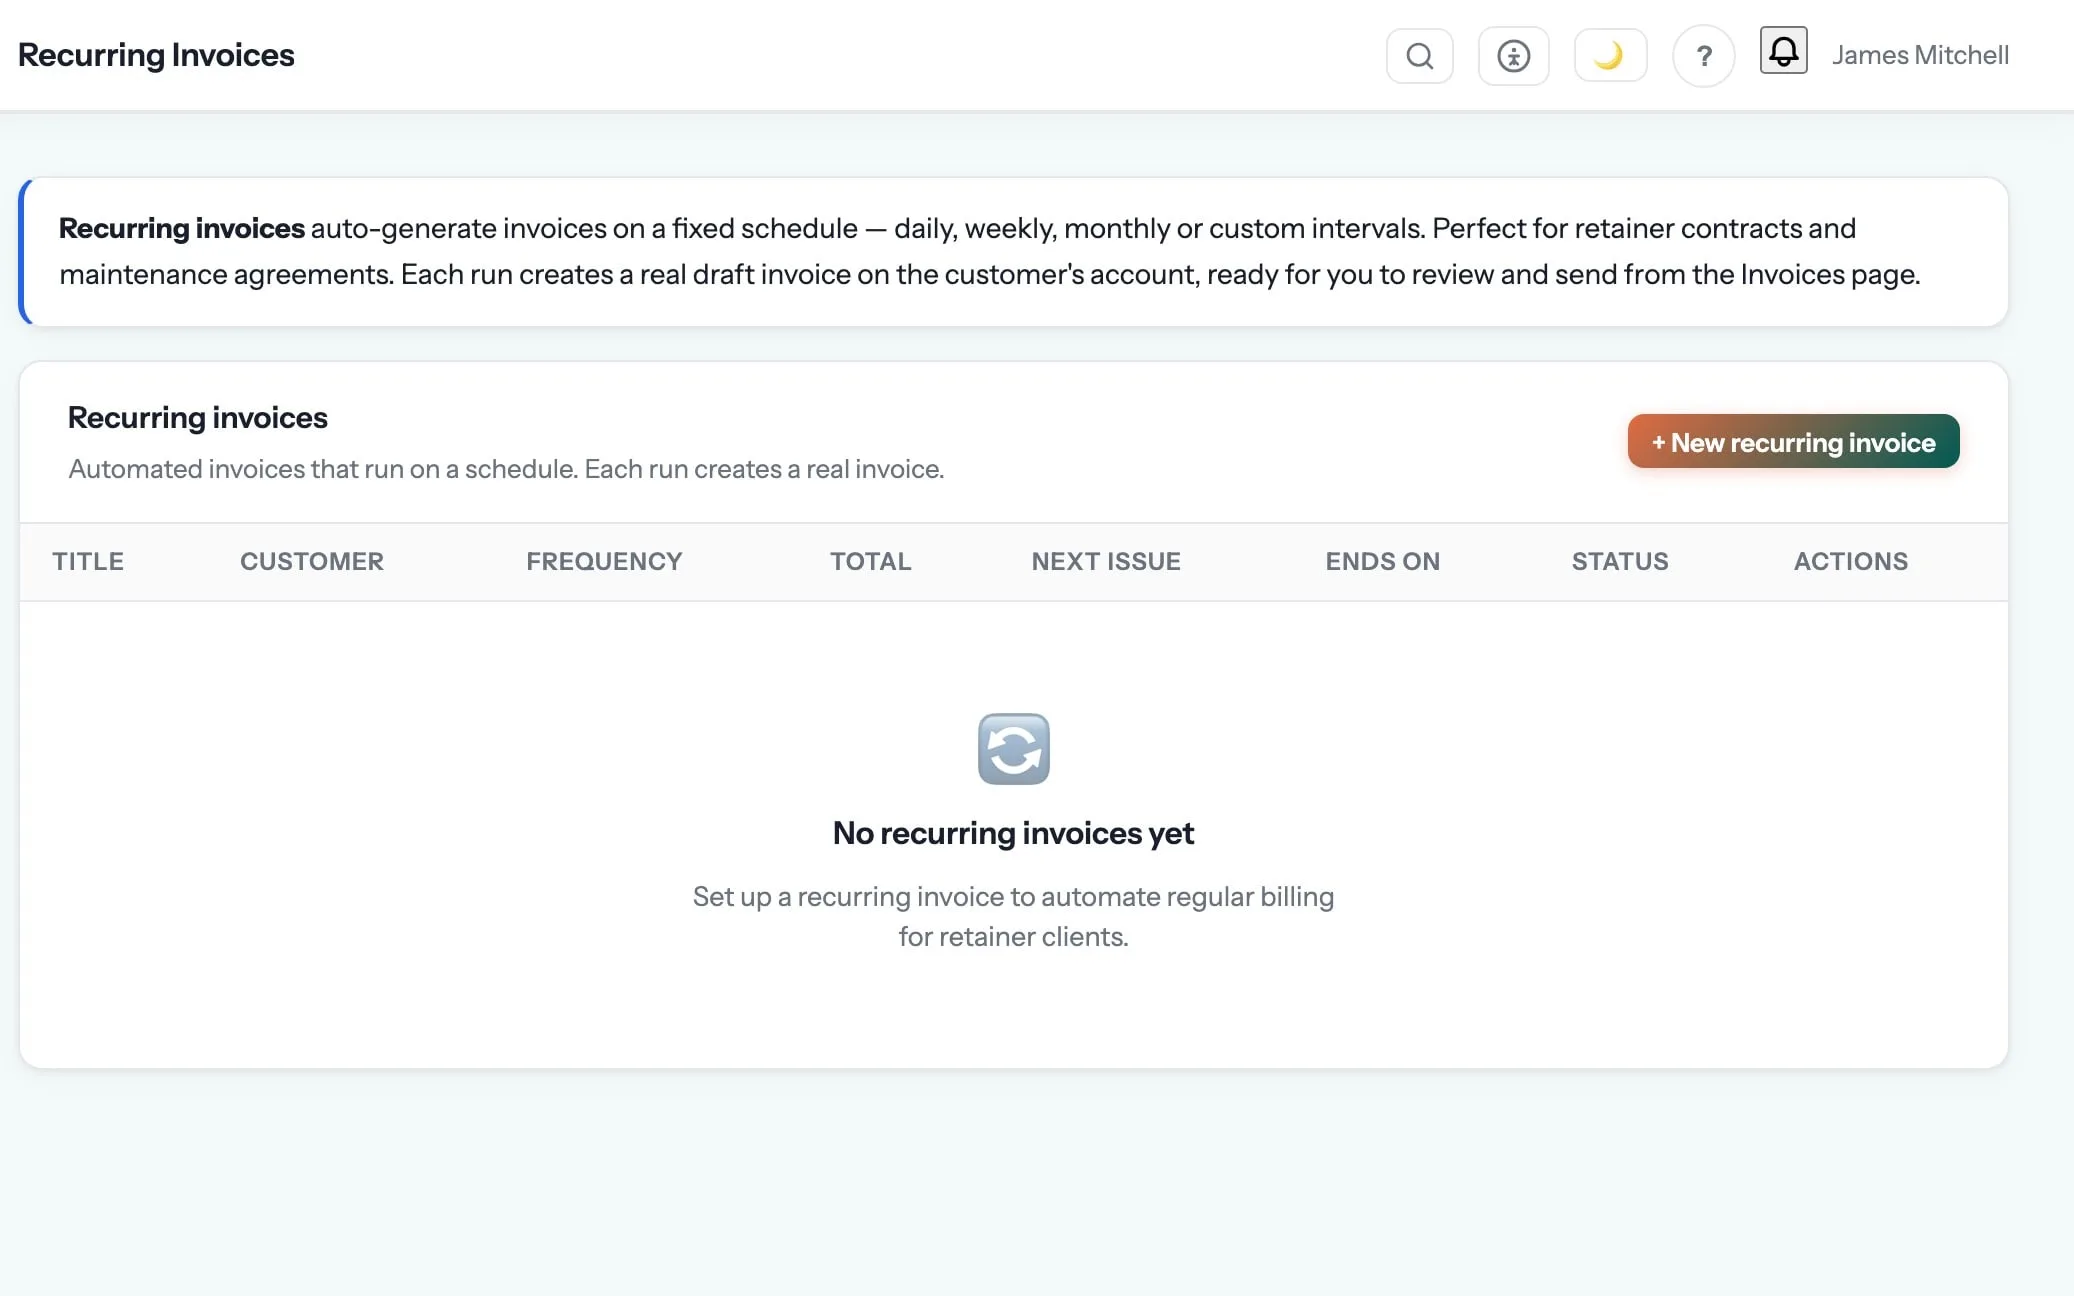This screenshot has width=2074, height=1296.
Task: Click the Recurring Invoices page title
Action: pos(156,55)
